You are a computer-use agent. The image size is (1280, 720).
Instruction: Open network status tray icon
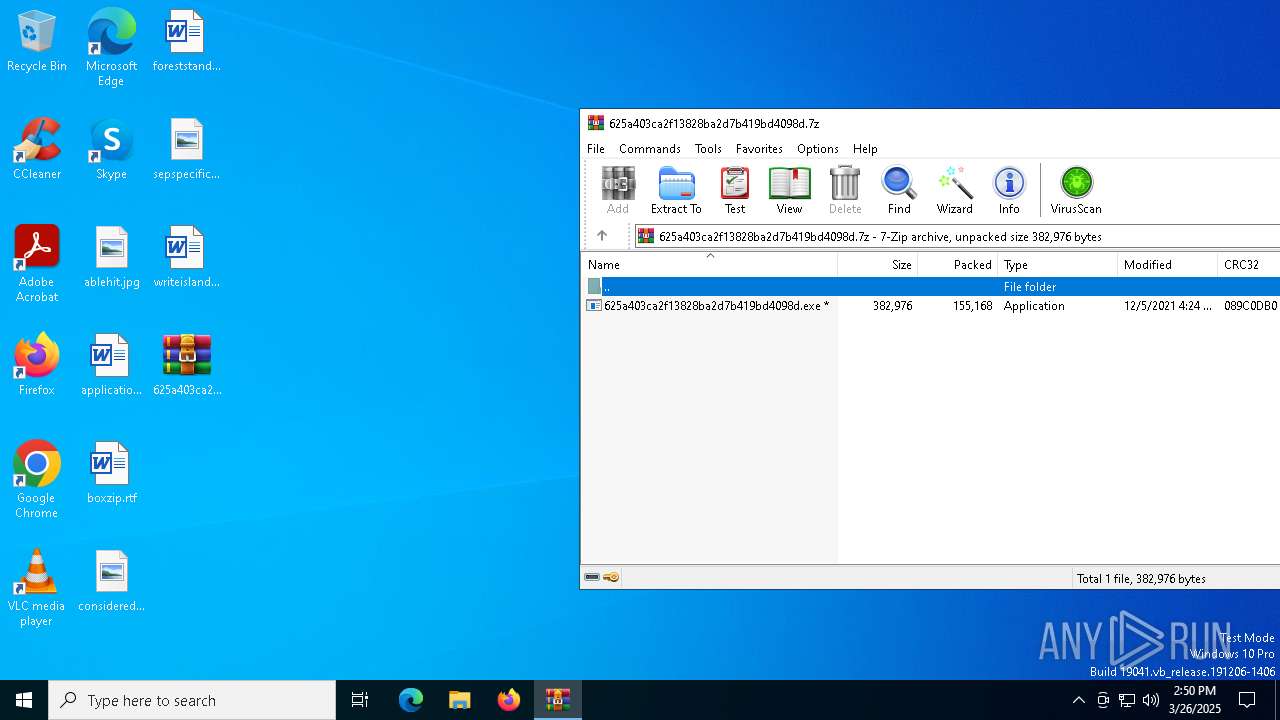click(x=1127, y=700)
